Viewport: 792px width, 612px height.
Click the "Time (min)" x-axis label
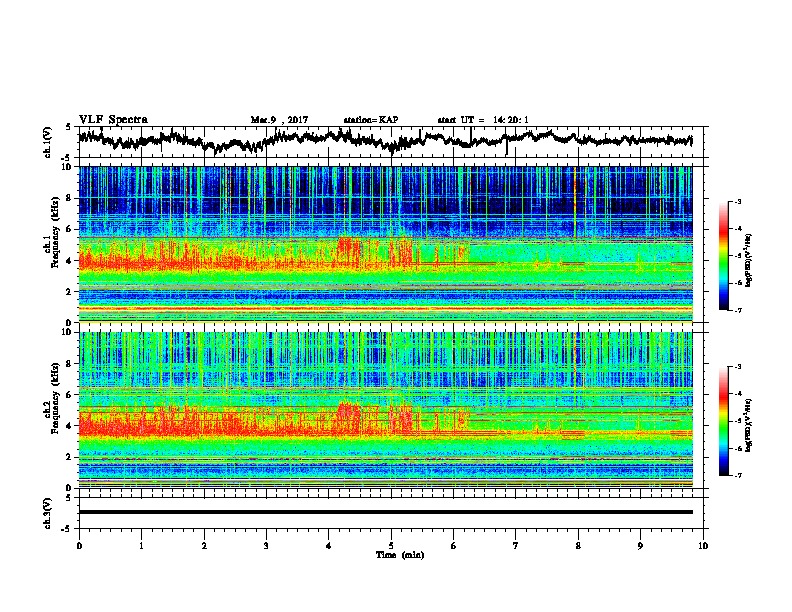400,555
